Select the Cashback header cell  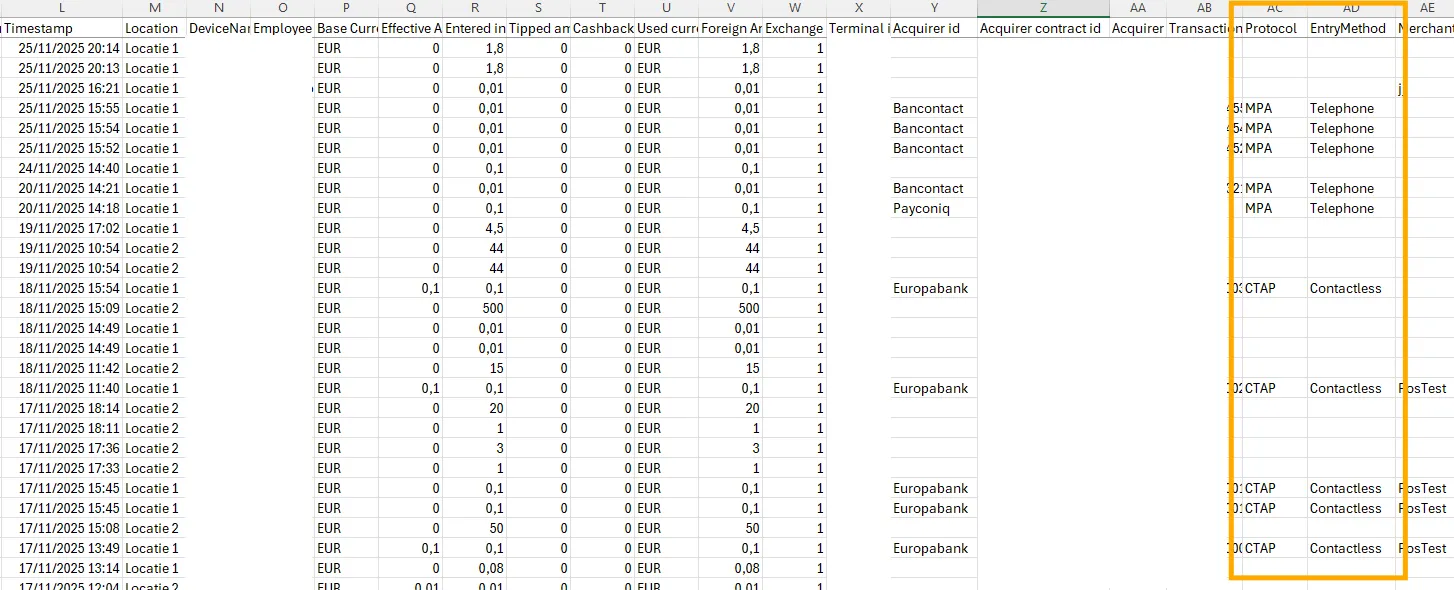click(x=602, y=28)
